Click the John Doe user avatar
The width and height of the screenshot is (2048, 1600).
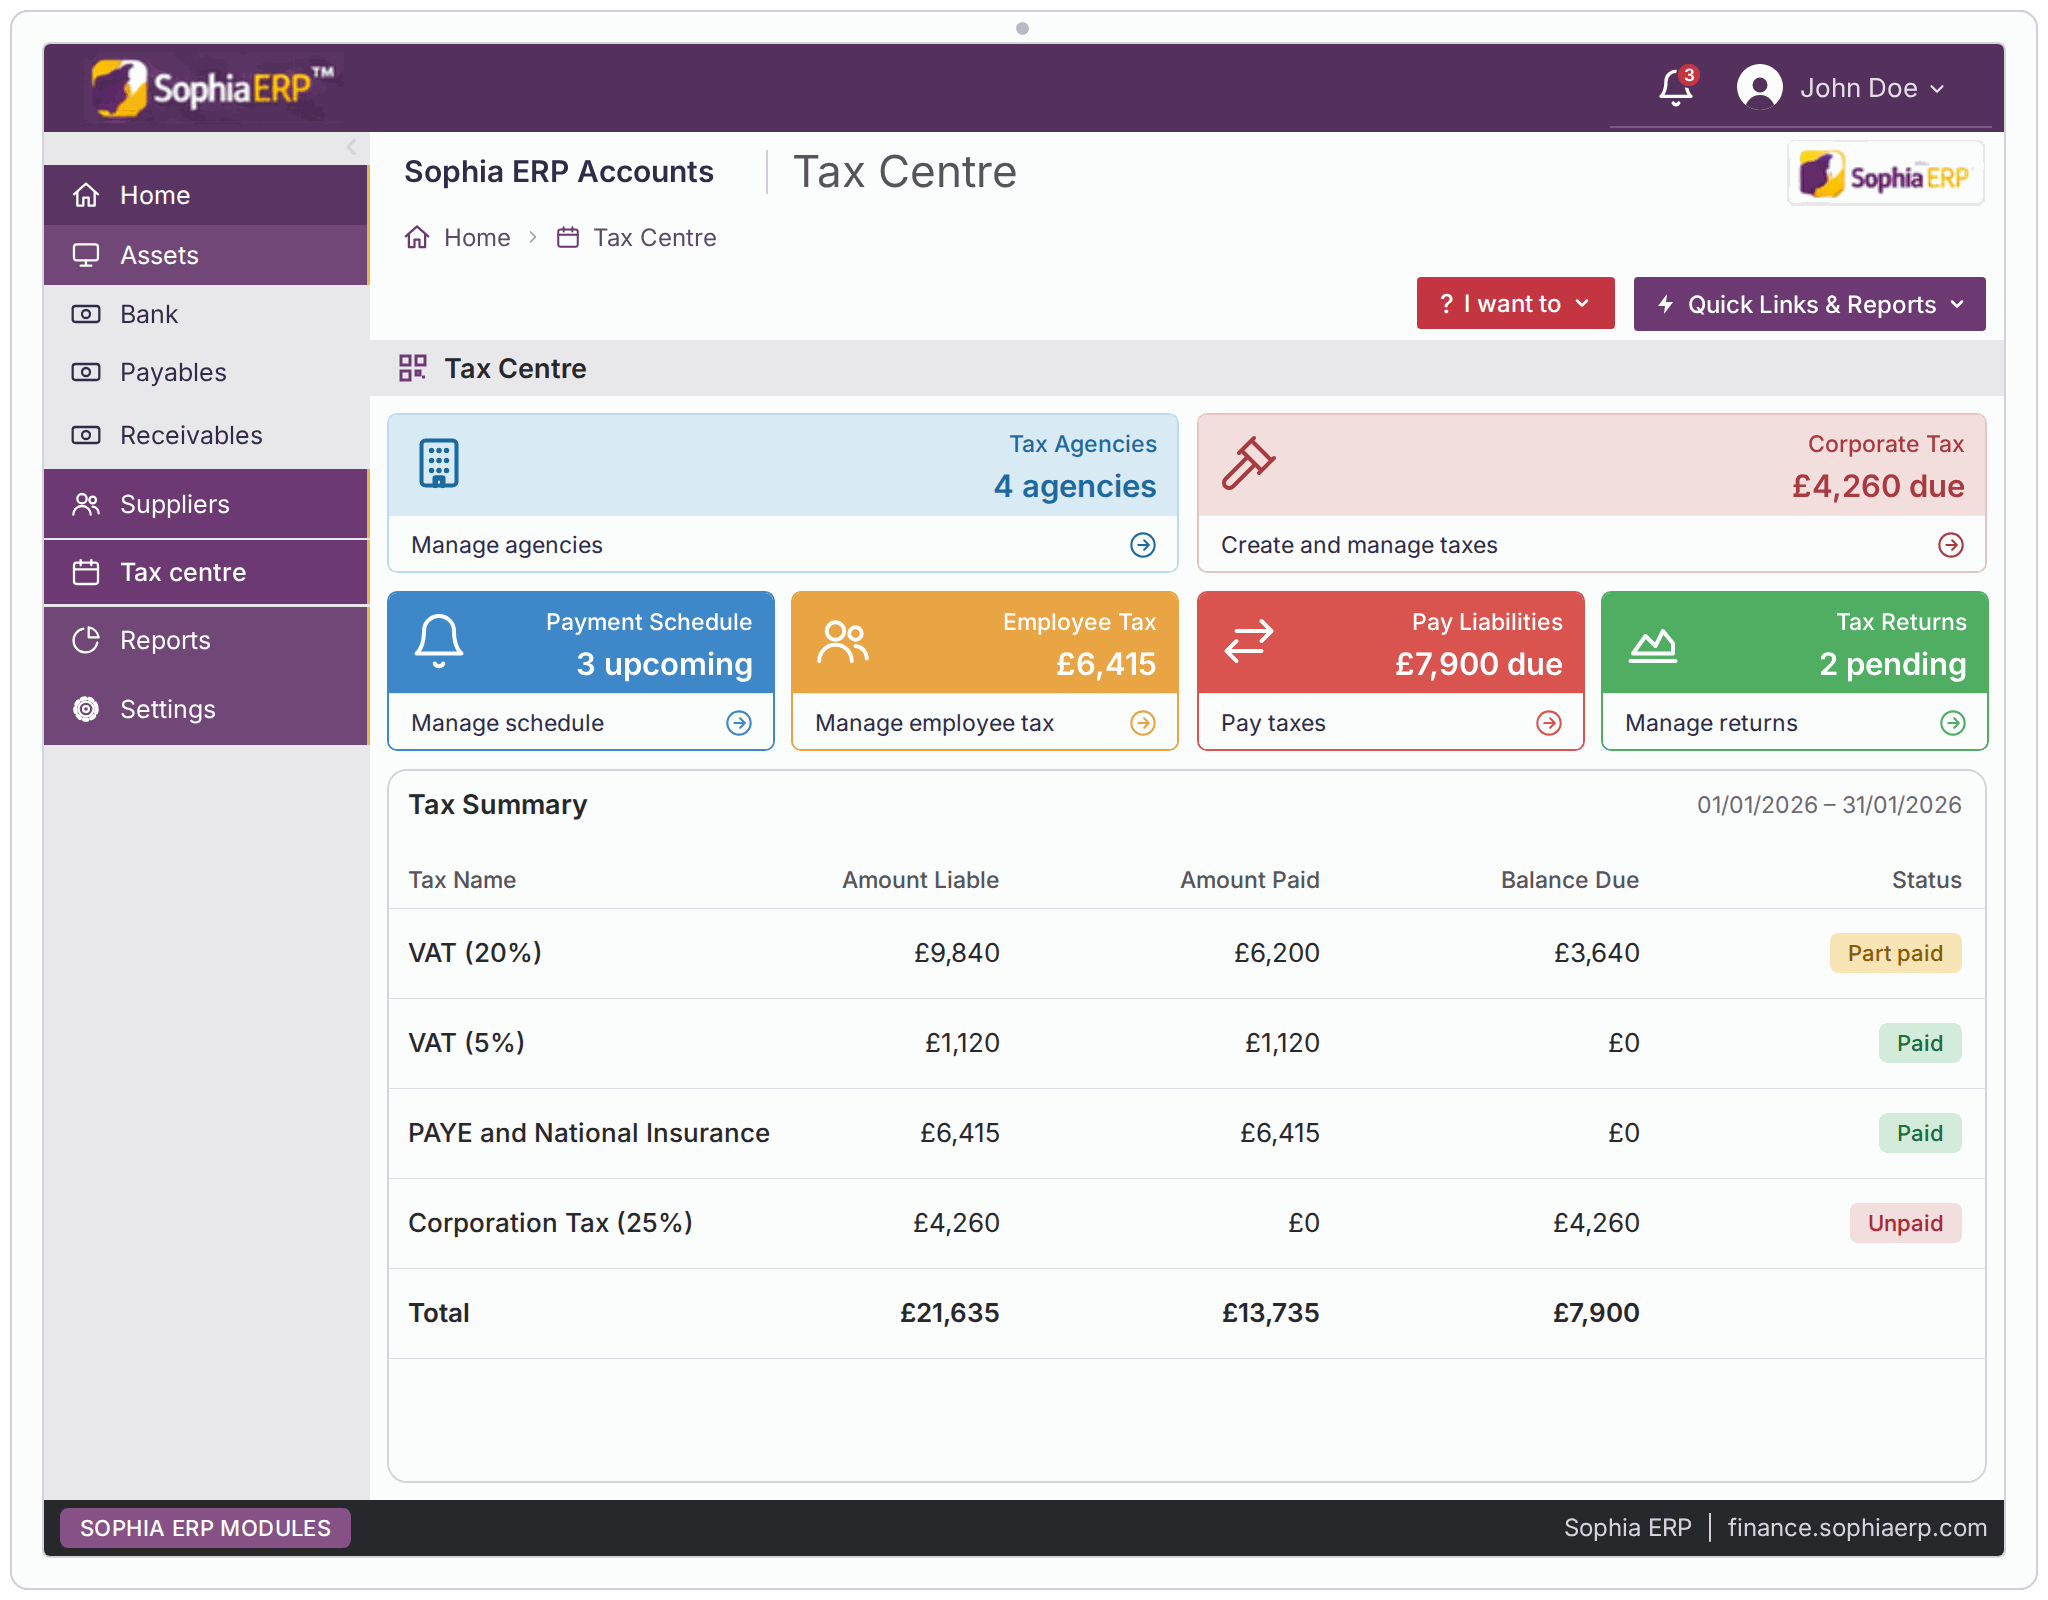tap(1759, 88)
